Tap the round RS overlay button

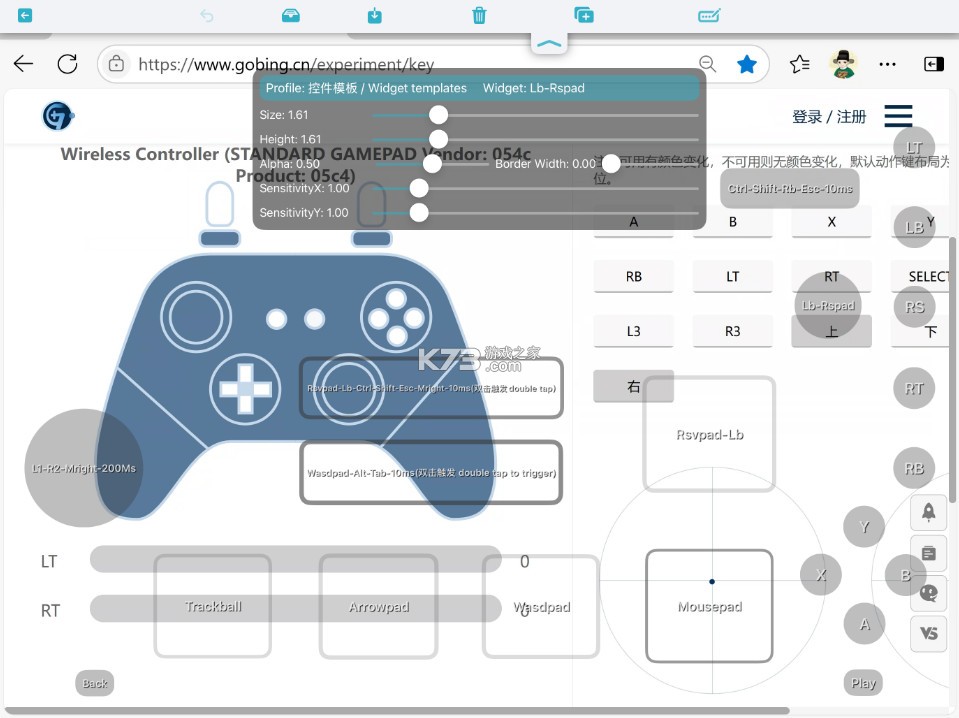(x=914, y=306)
